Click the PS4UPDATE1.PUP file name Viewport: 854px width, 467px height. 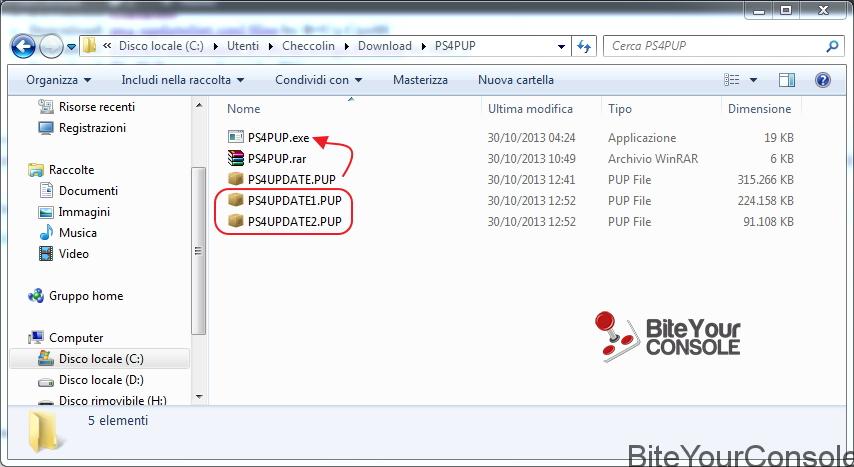[295, 201]
